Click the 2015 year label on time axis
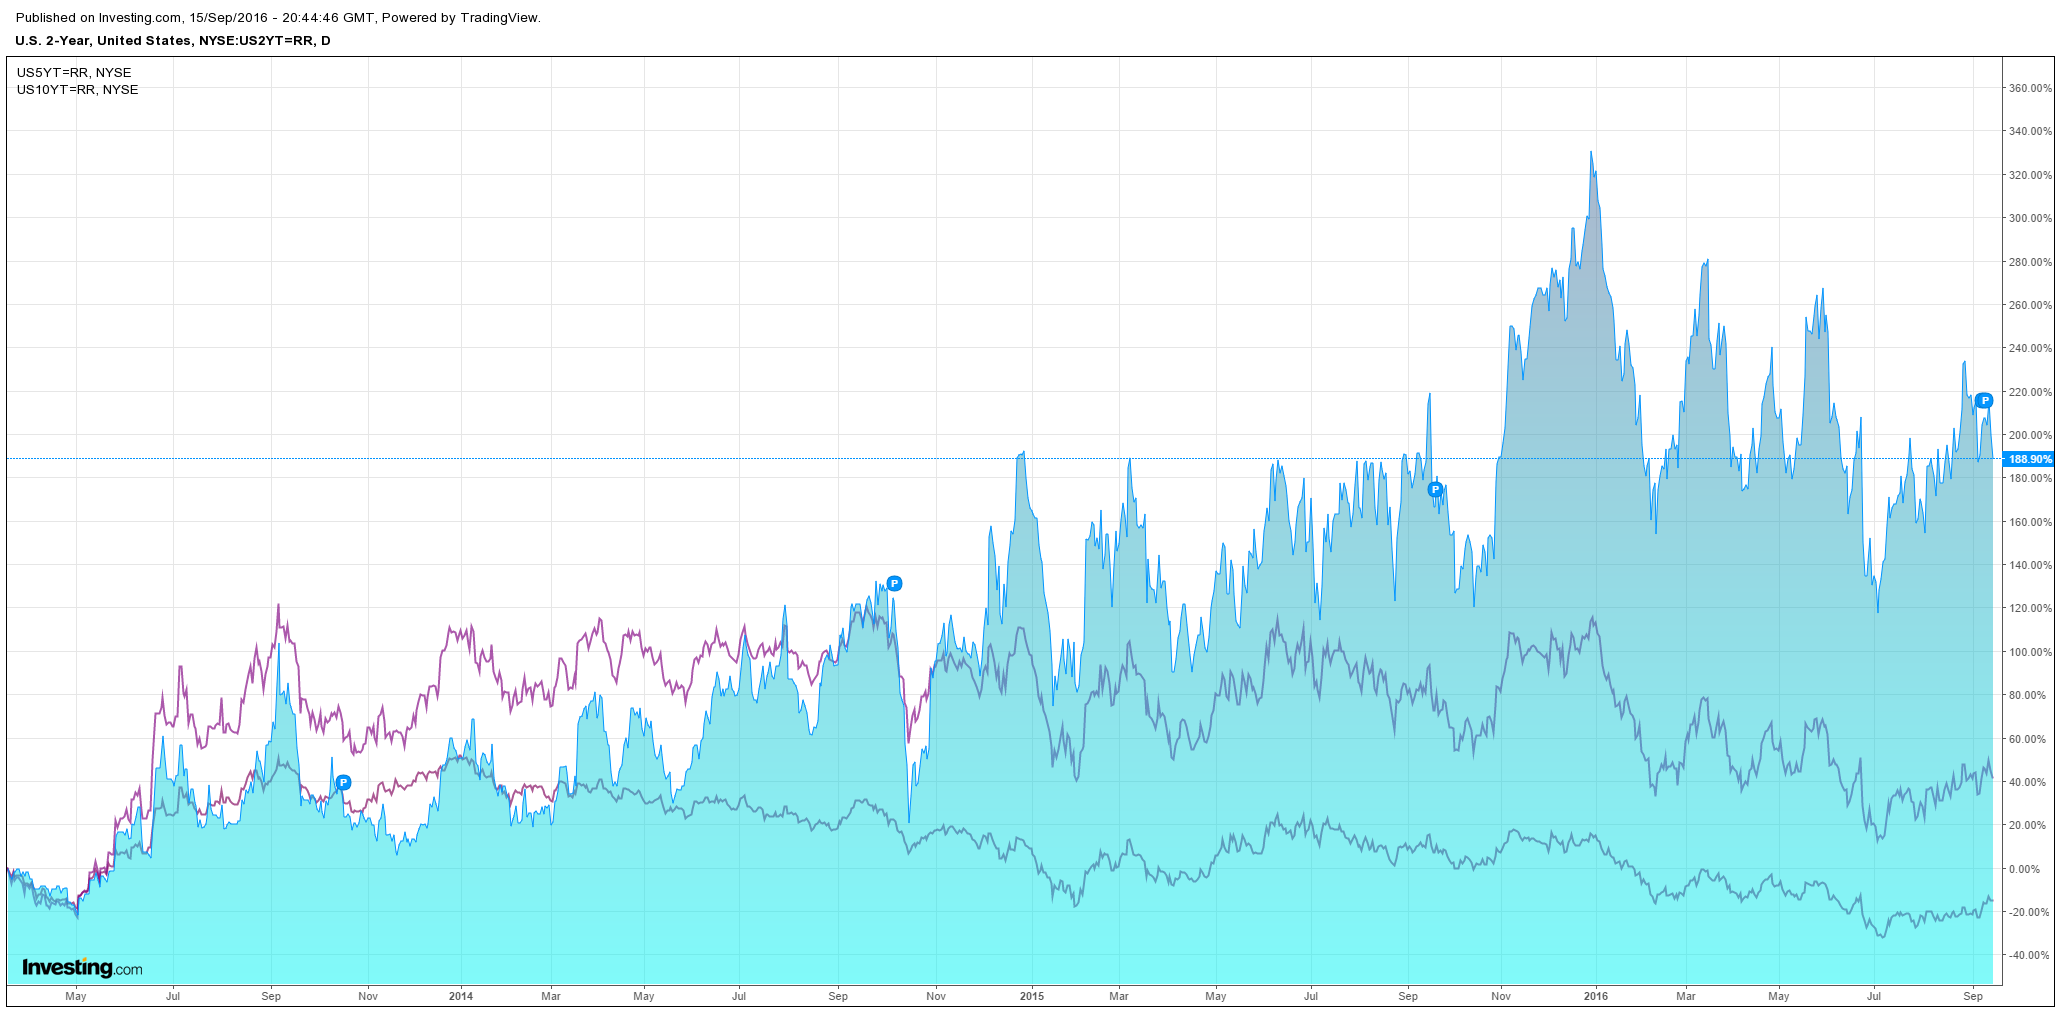 tap(1031, 996)
